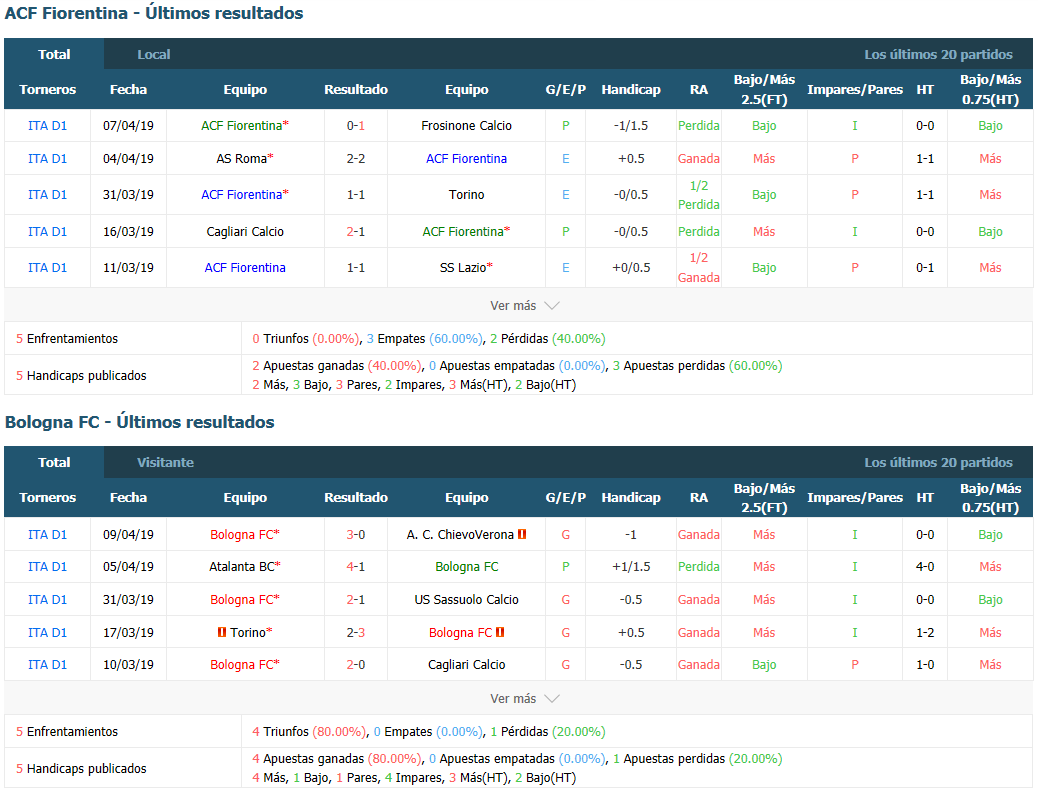The image size is (1038, 796).
Task: Click ACF Fiorentina in the Torino 1-1 row
Action: click(242, 195)
